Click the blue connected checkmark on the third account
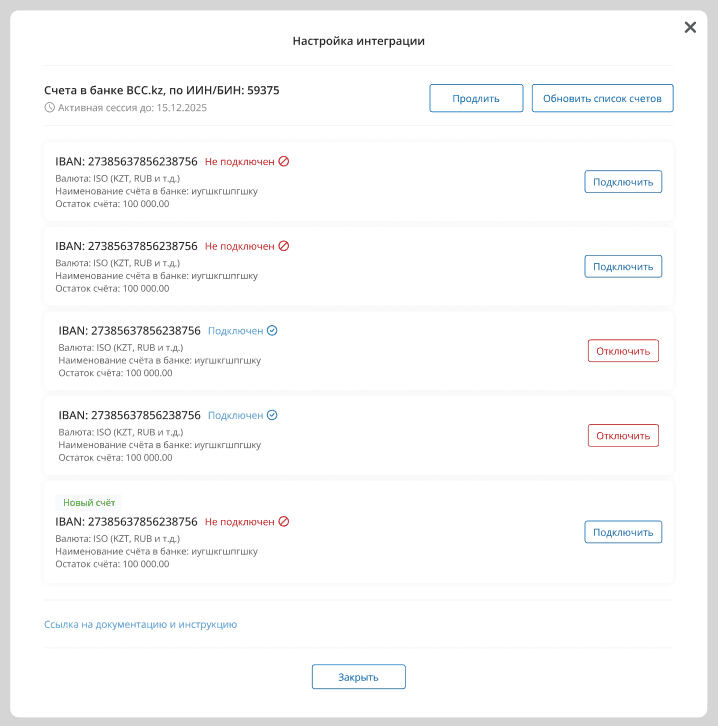The image size is (718, 726). 272,331
